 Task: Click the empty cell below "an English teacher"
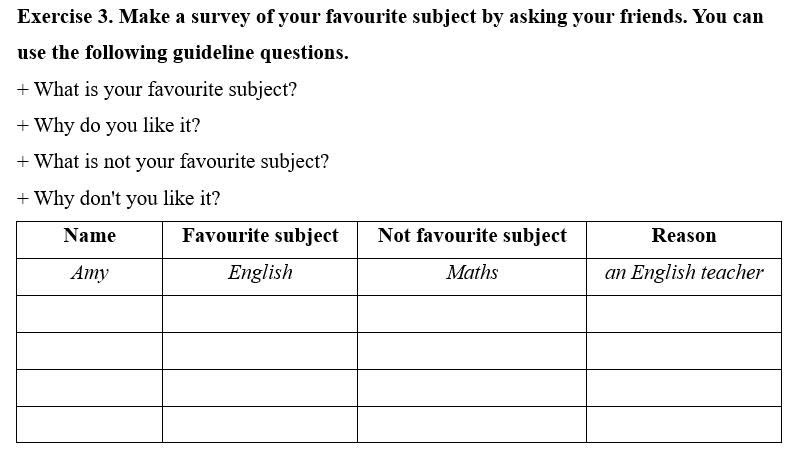coord(684,314)
